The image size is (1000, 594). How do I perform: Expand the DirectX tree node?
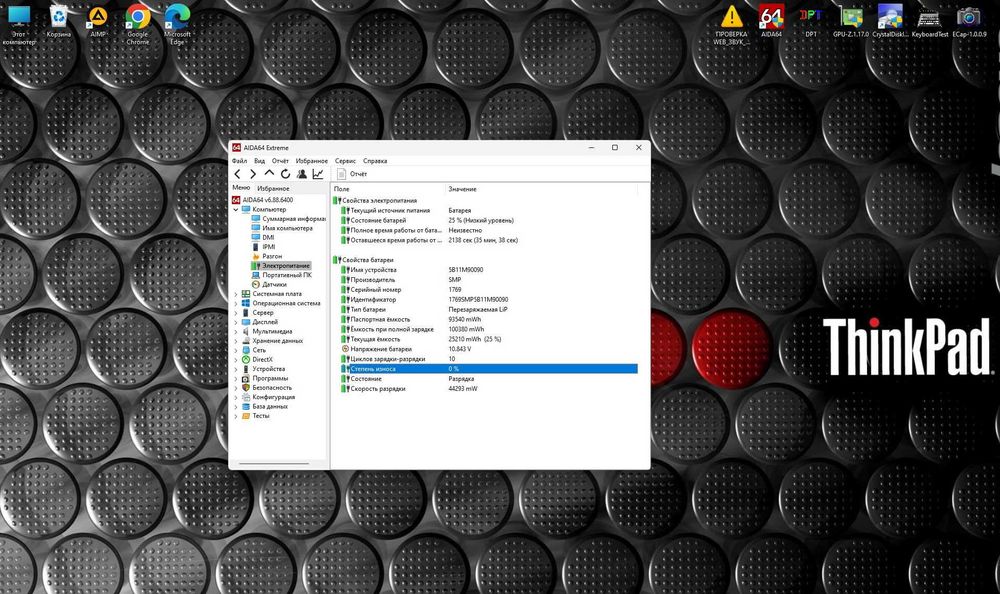coord(235,359)
